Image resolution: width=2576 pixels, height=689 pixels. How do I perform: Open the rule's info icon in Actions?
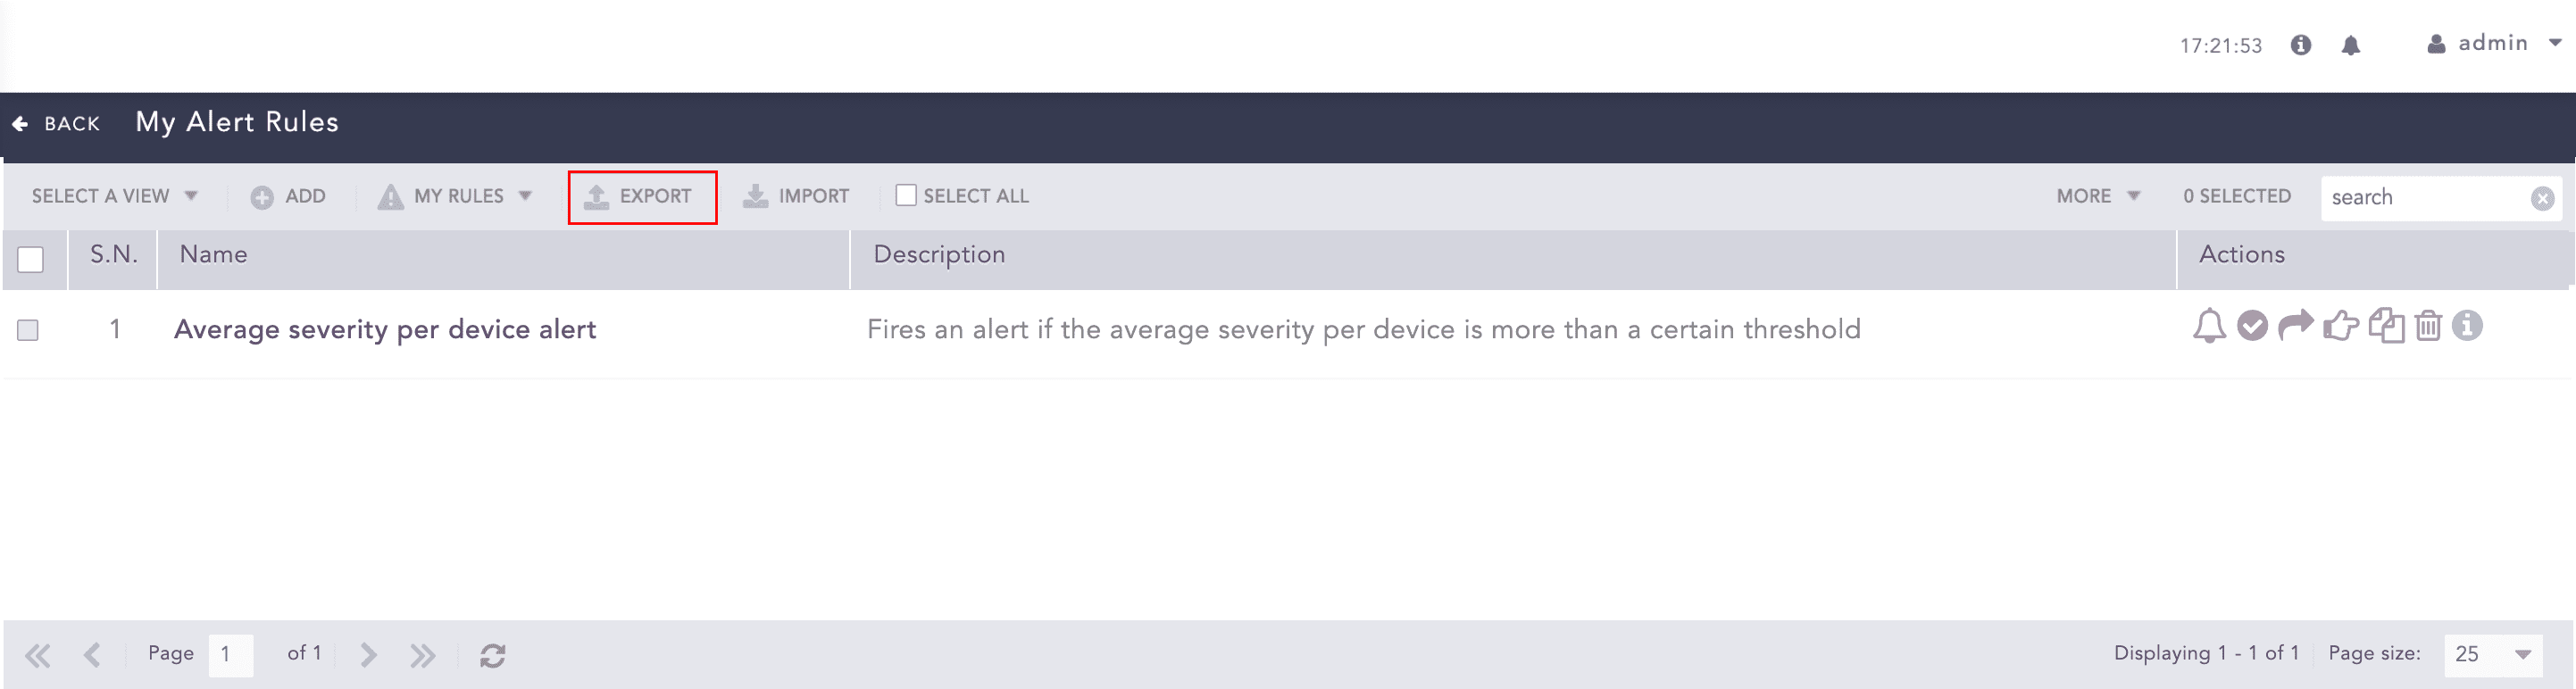2467,326
